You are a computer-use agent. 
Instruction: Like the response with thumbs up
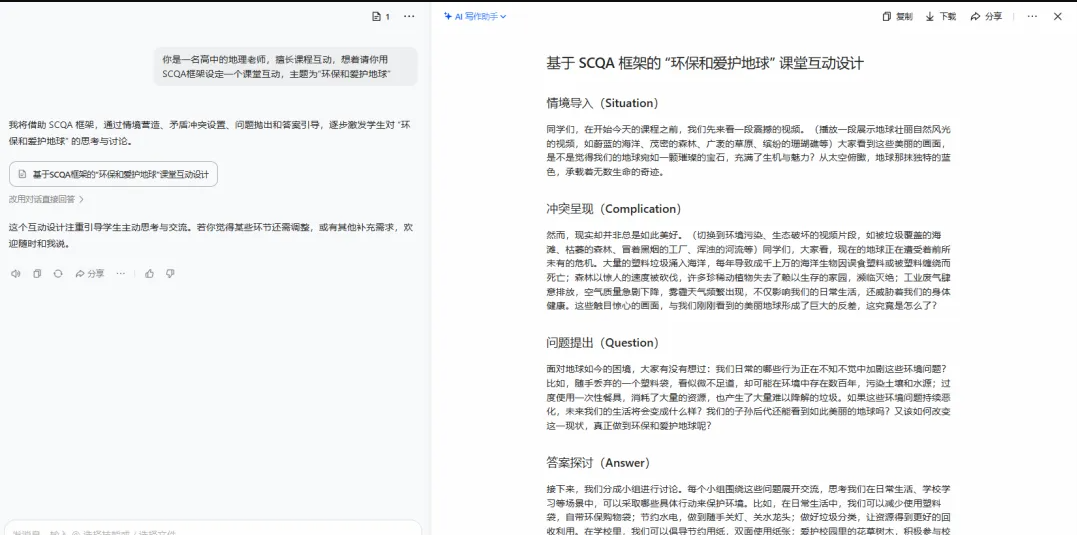pyautogui.click(x=149, y=273)
